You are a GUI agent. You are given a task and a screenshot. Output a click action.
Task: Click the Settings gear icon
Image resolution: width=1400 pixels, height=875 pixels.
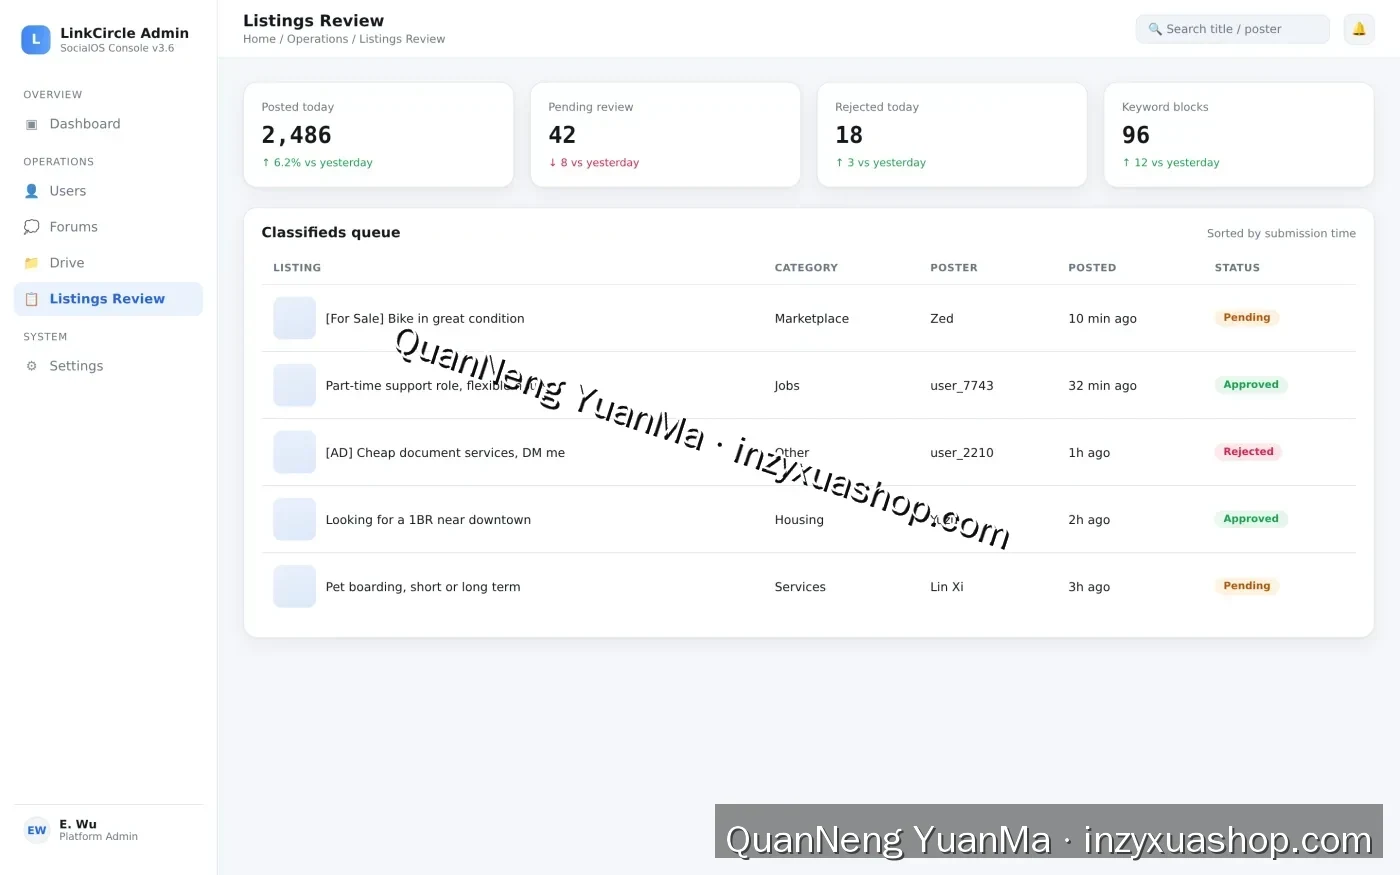click(31, 366)
